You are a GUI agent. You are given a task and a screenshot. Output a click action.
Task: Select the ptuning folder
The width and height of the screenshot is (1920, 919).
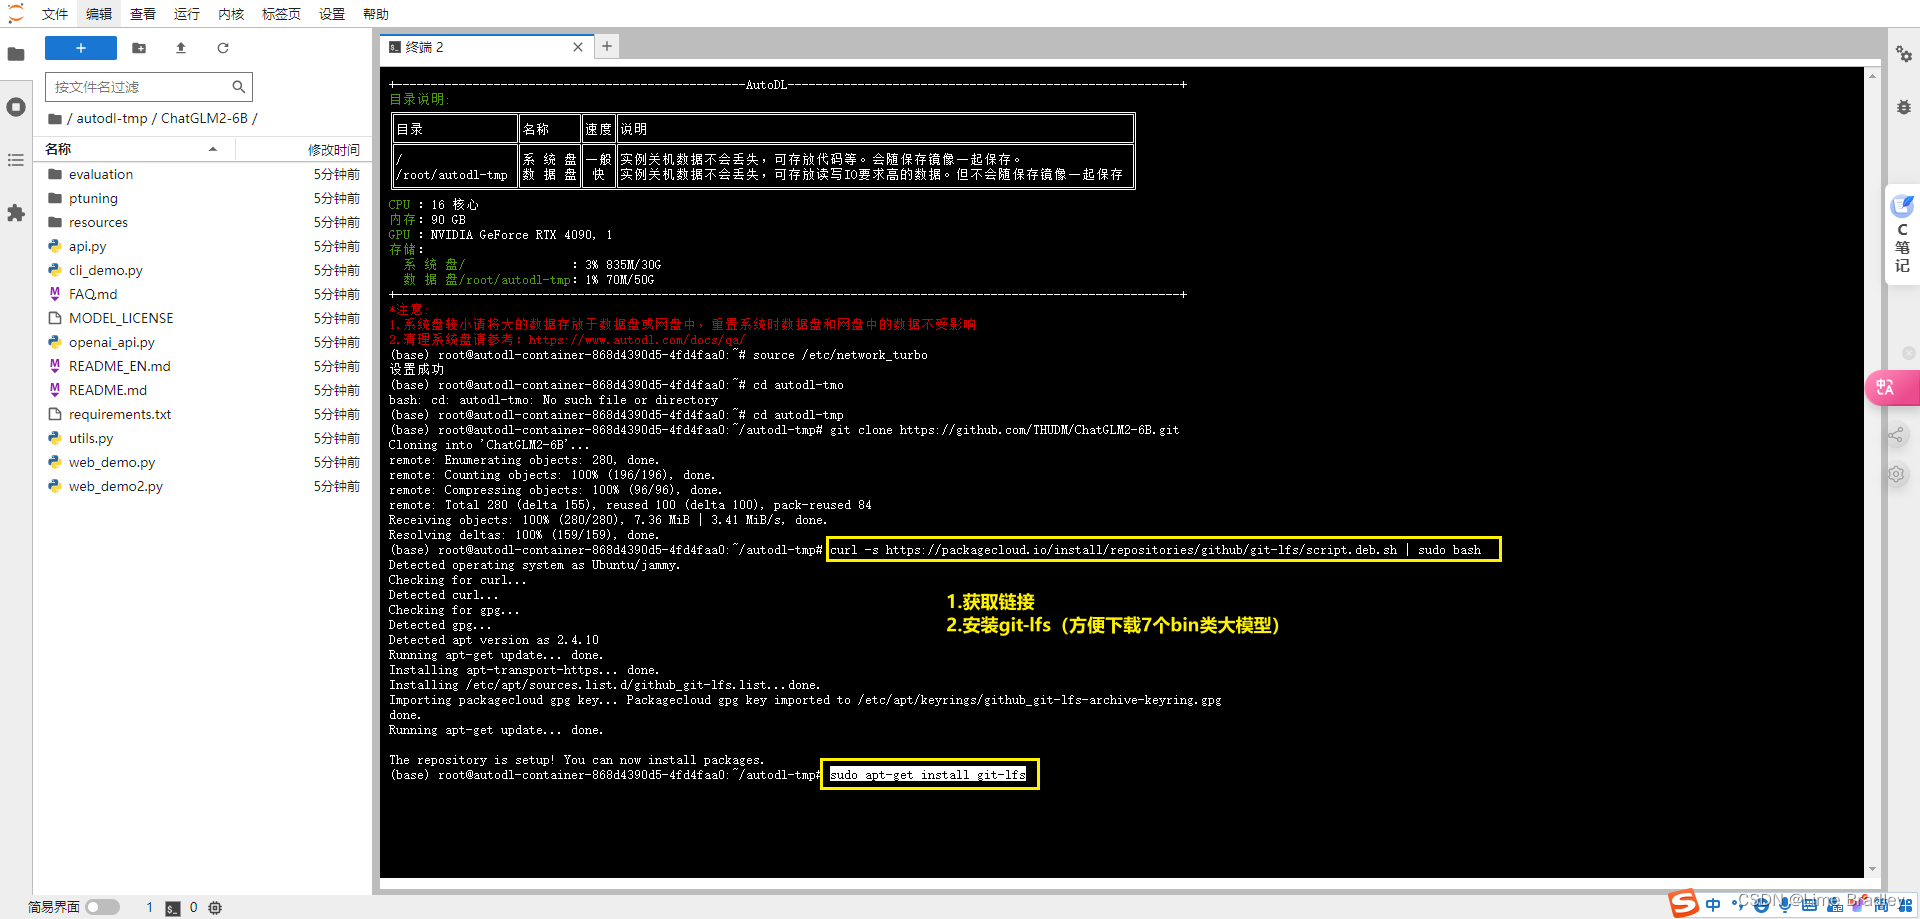204,198
